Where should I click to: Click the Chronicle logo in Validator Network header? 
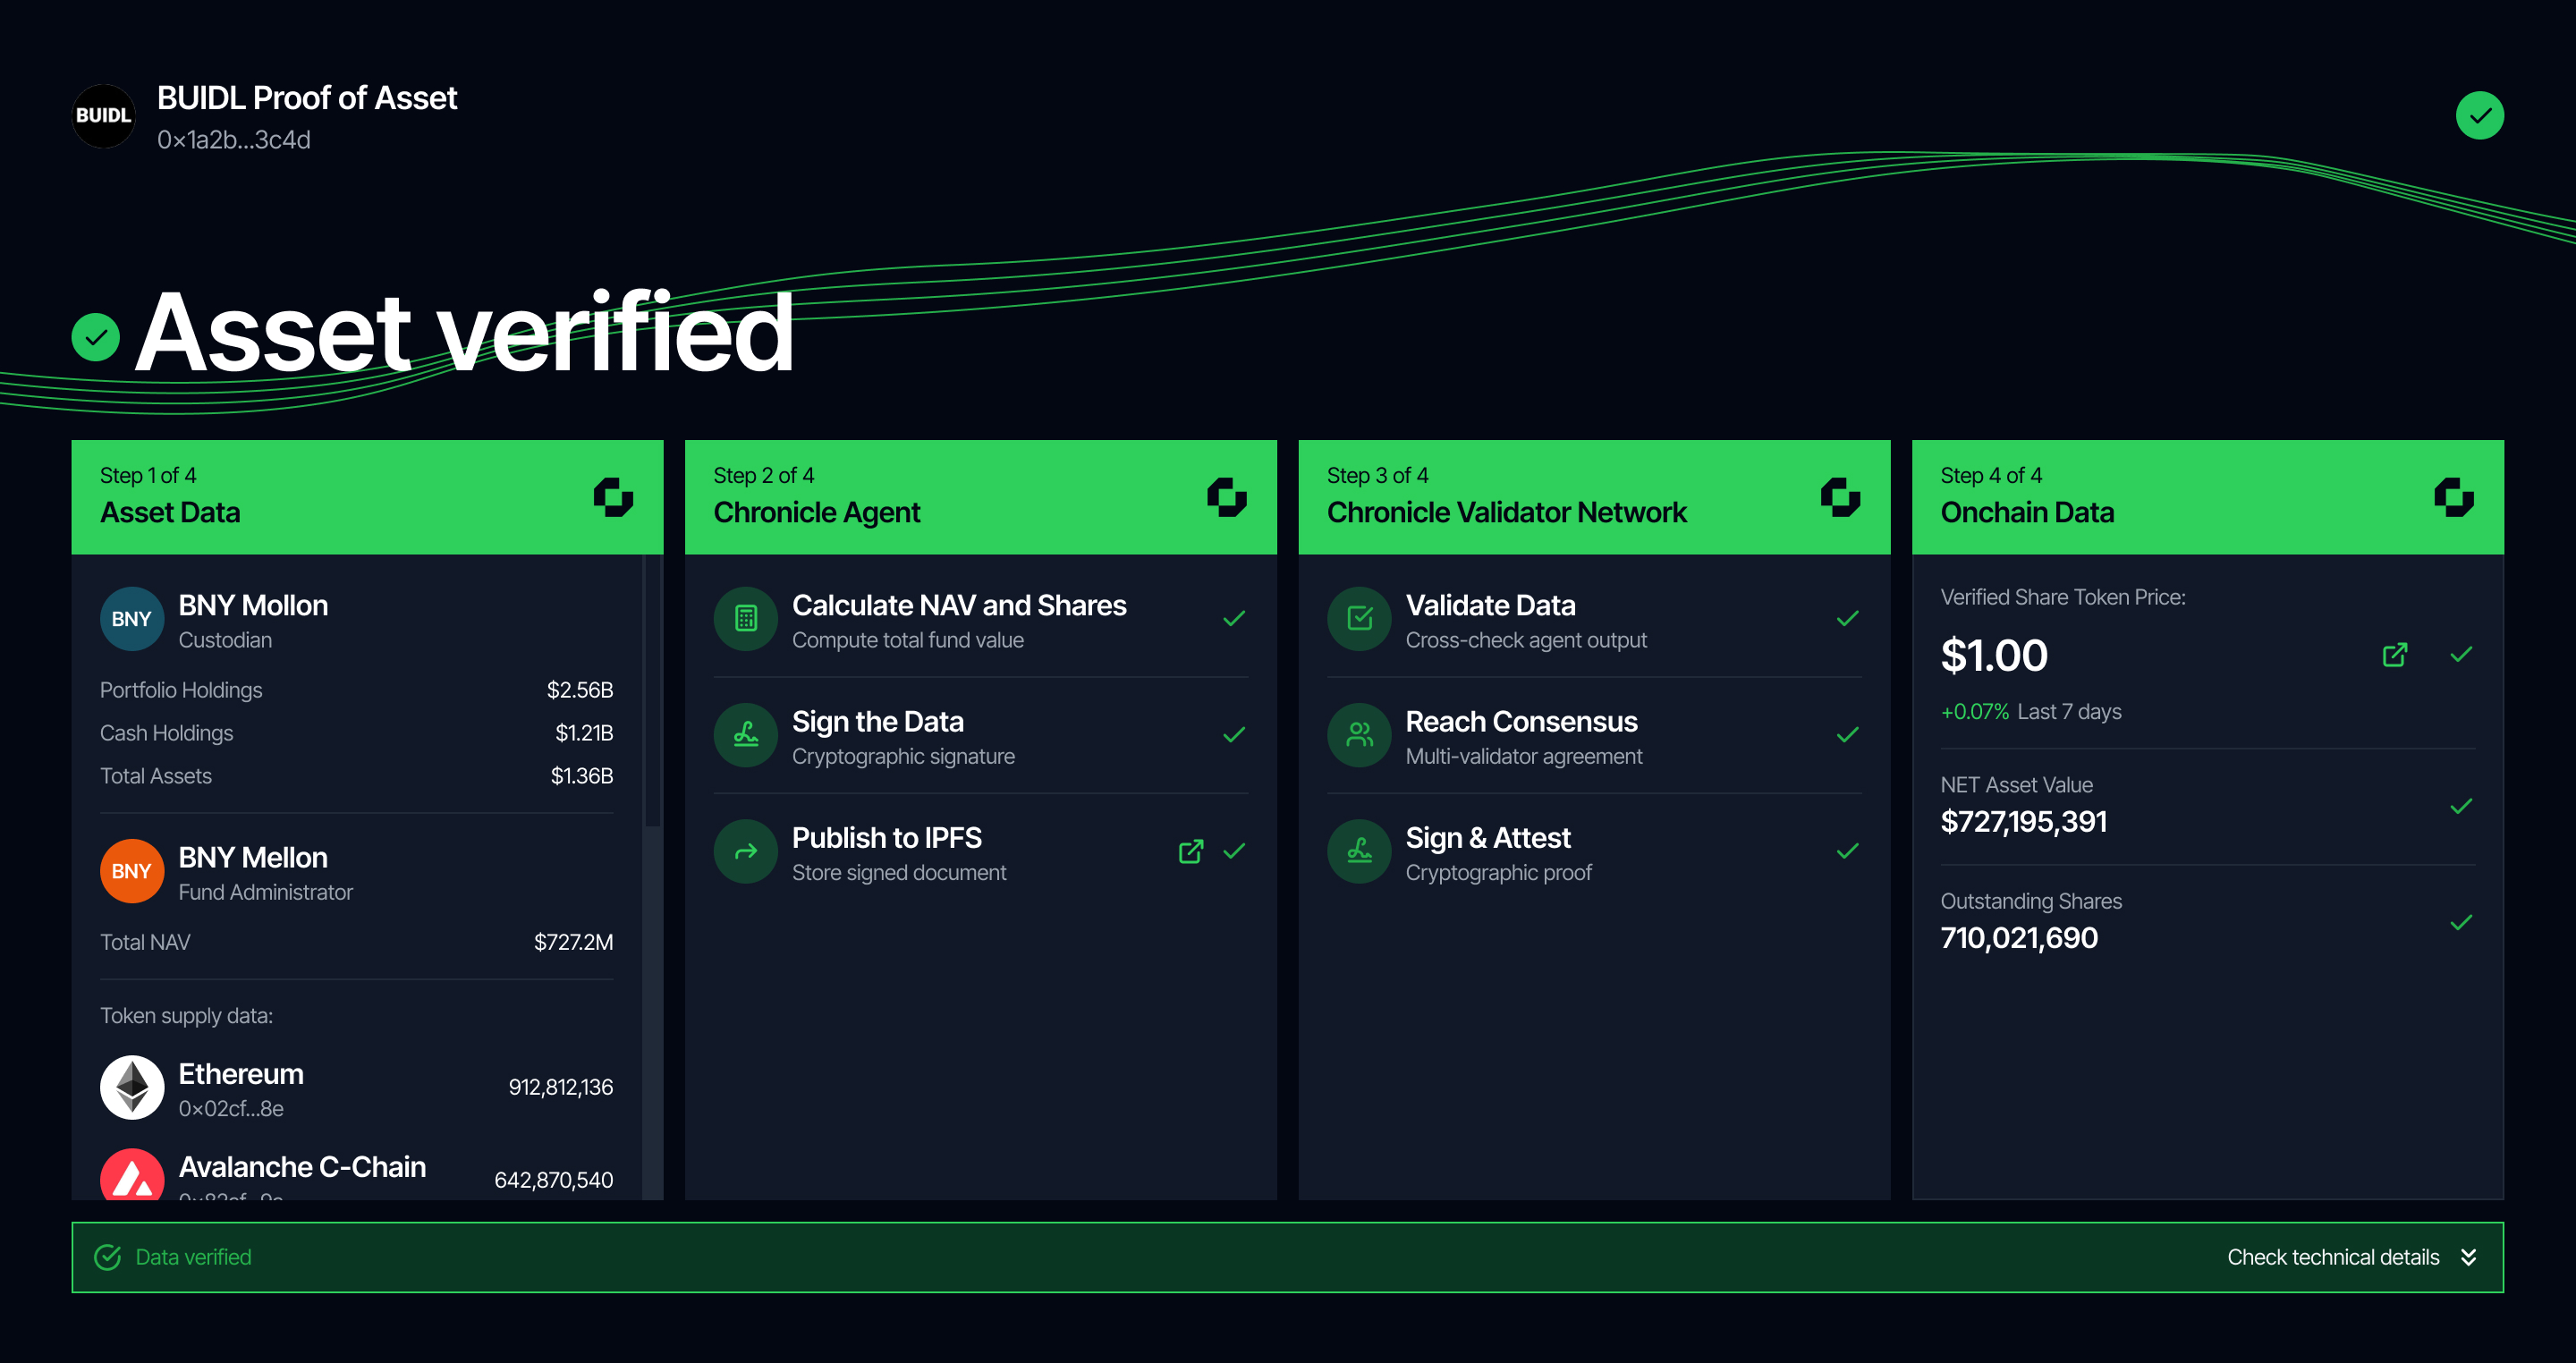(x=1840, y=497)
